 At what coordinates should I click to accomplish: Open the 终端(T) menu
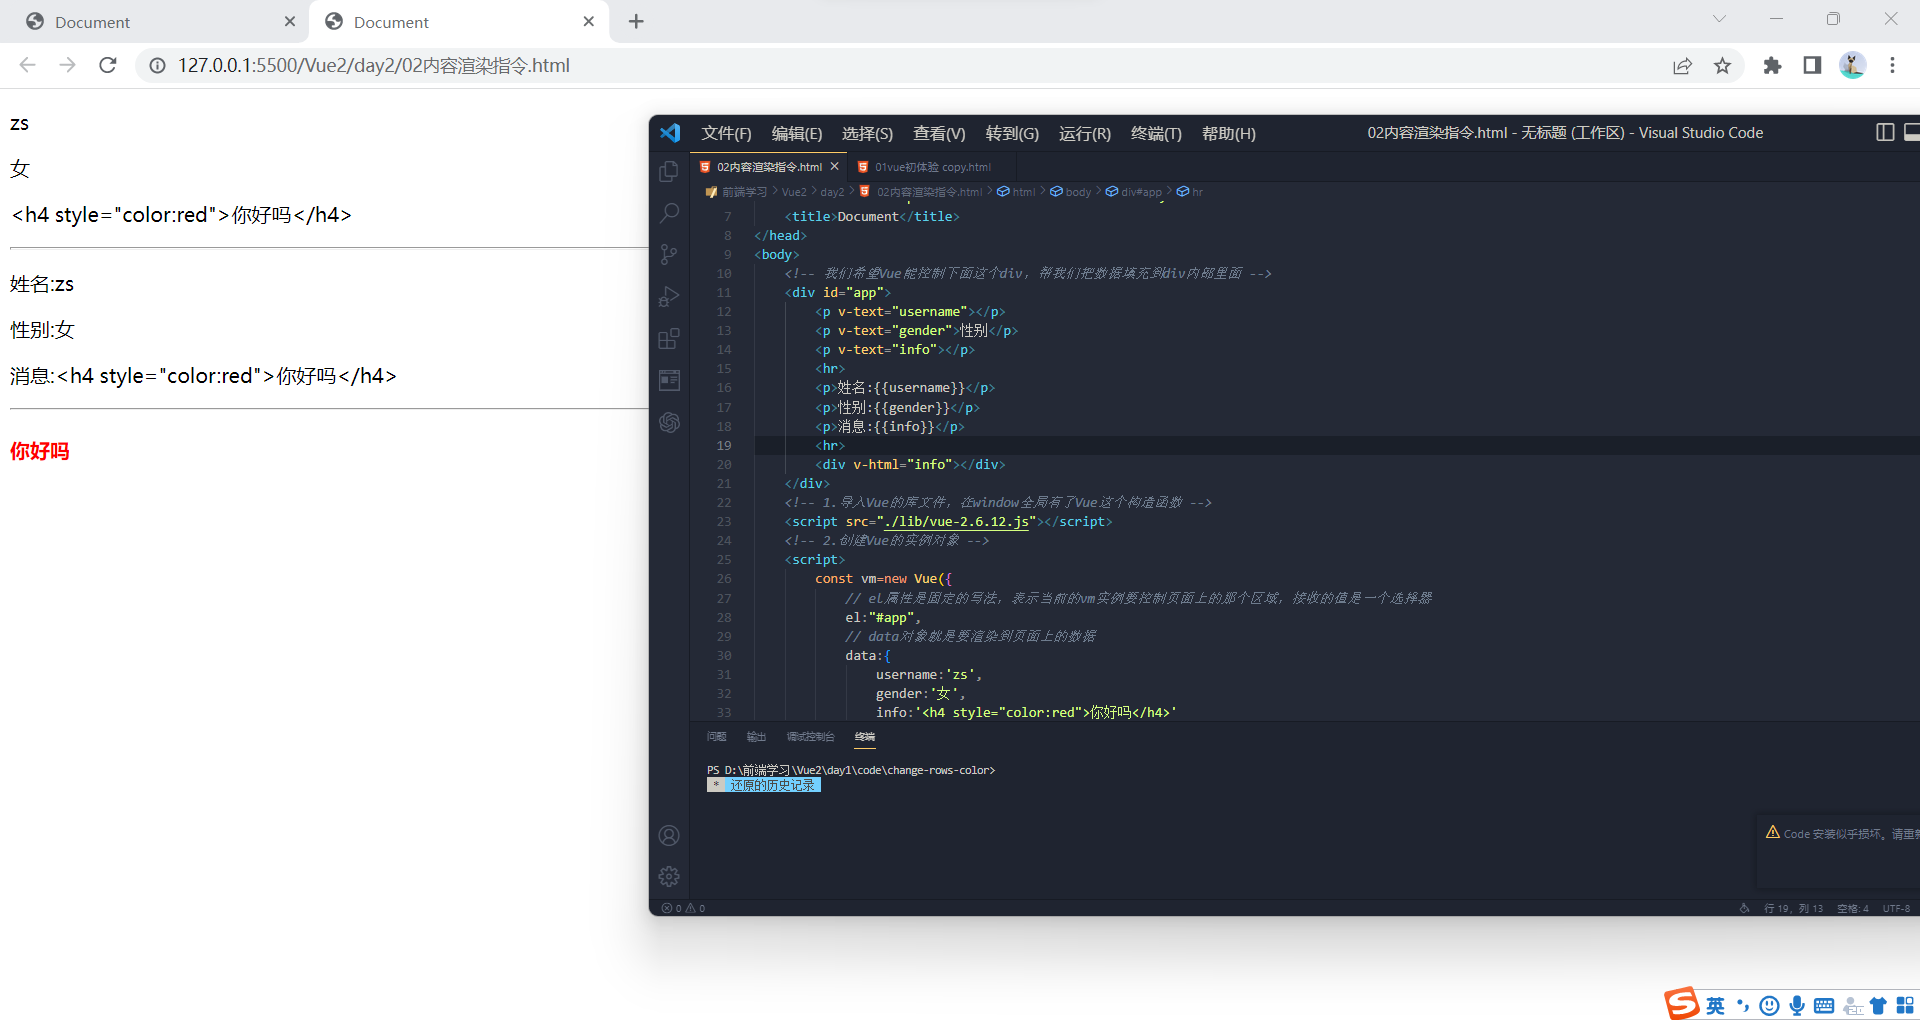tap(1156, 133)
